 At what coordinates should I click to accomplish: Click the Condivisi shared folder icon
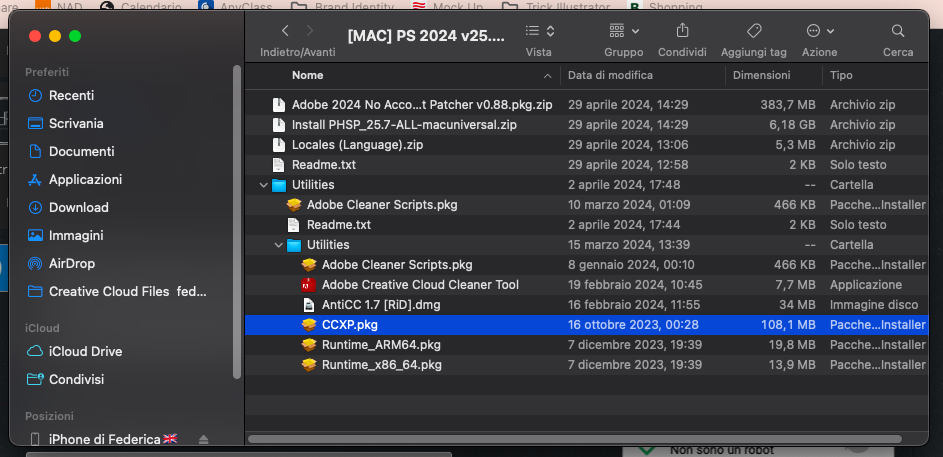pyautogui.click(x=35, y=379)
